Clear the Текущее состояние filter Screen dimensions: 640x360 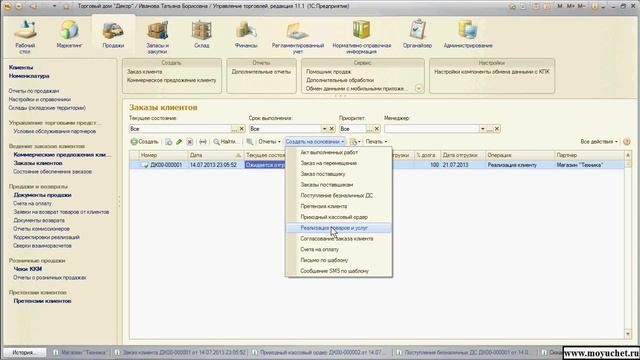(242, 129)
